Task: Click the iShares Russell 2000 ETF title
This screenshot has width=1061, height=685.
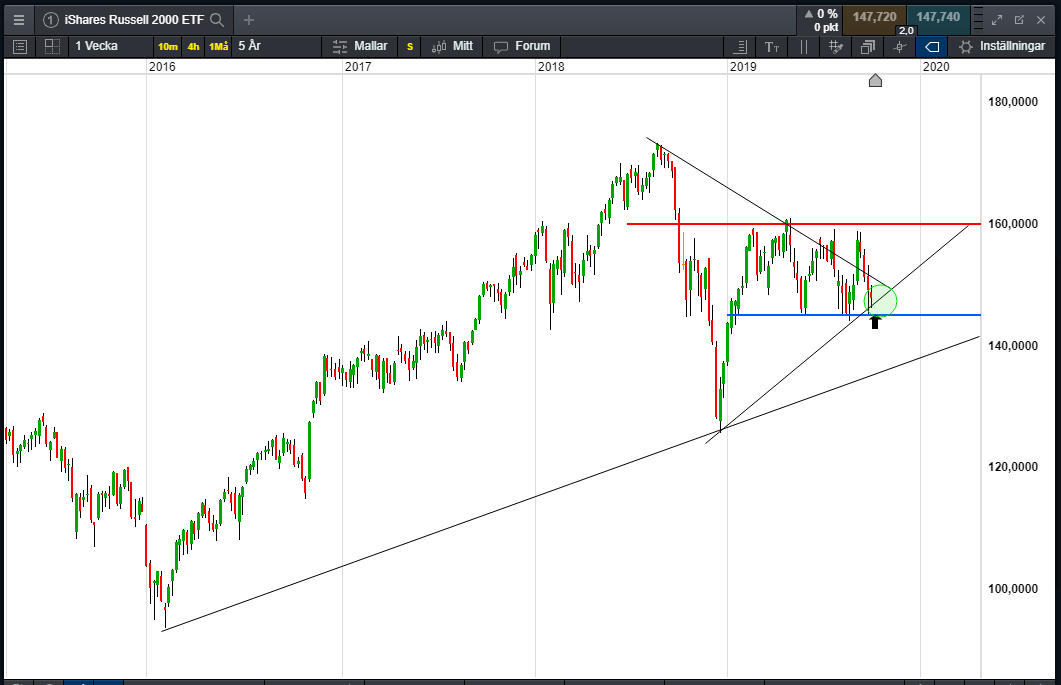Action: click(x=134, y=20)
